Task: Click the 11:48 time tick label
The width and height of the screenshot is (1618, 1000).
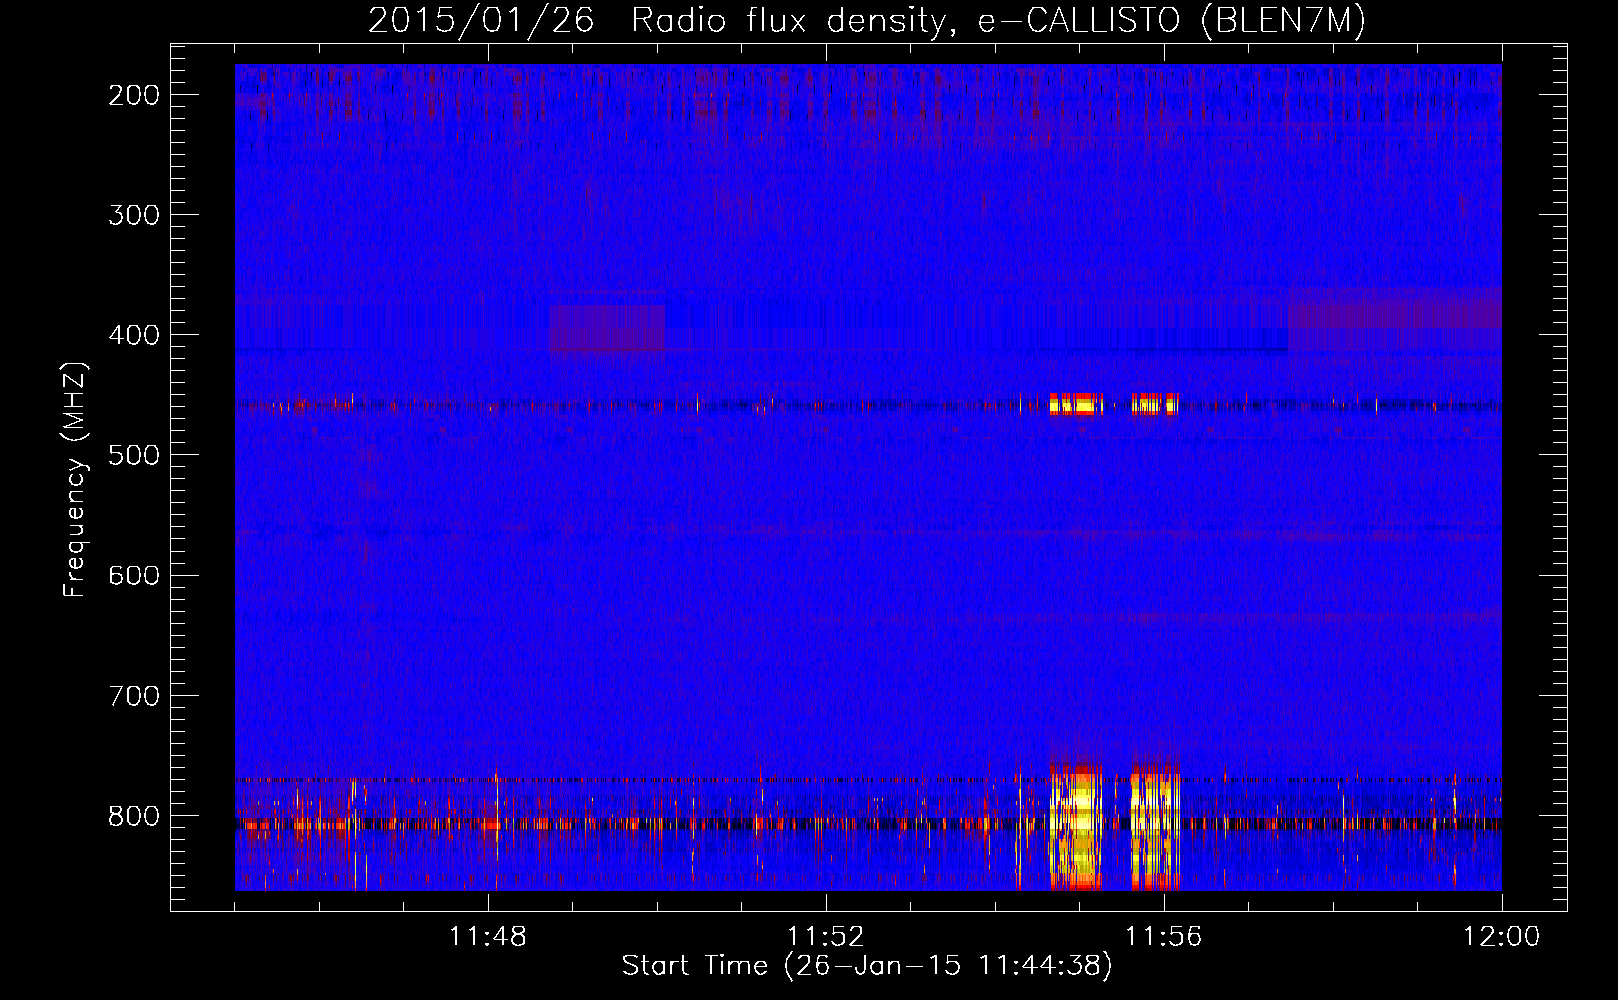Action: coord(488,937)
